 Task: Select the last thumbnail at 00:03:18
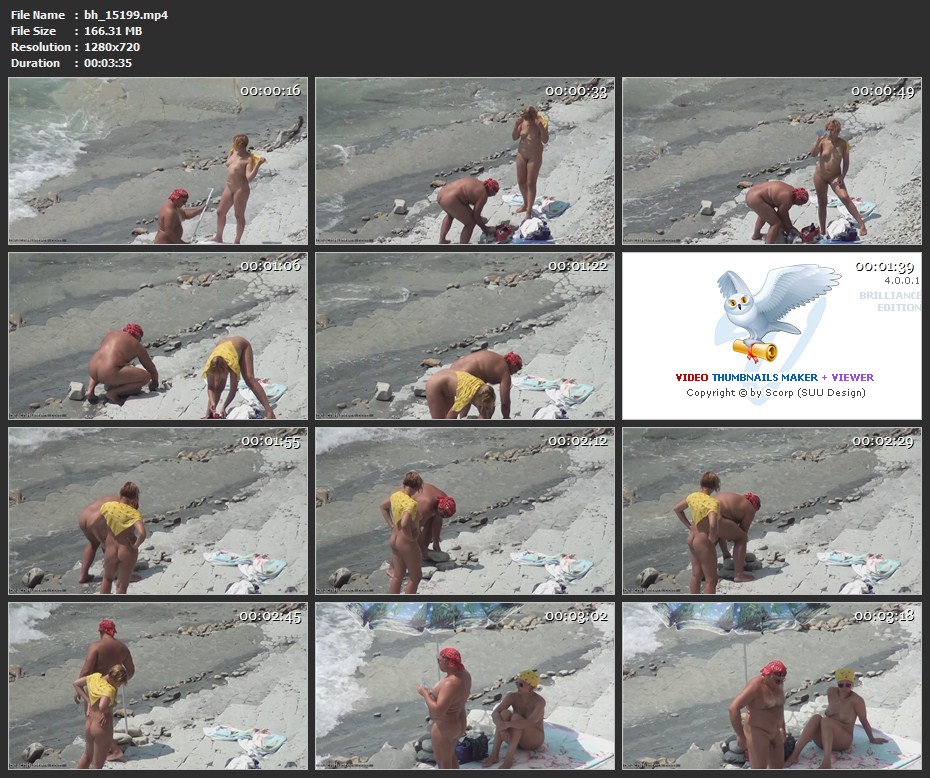click(x=772, y=686)
